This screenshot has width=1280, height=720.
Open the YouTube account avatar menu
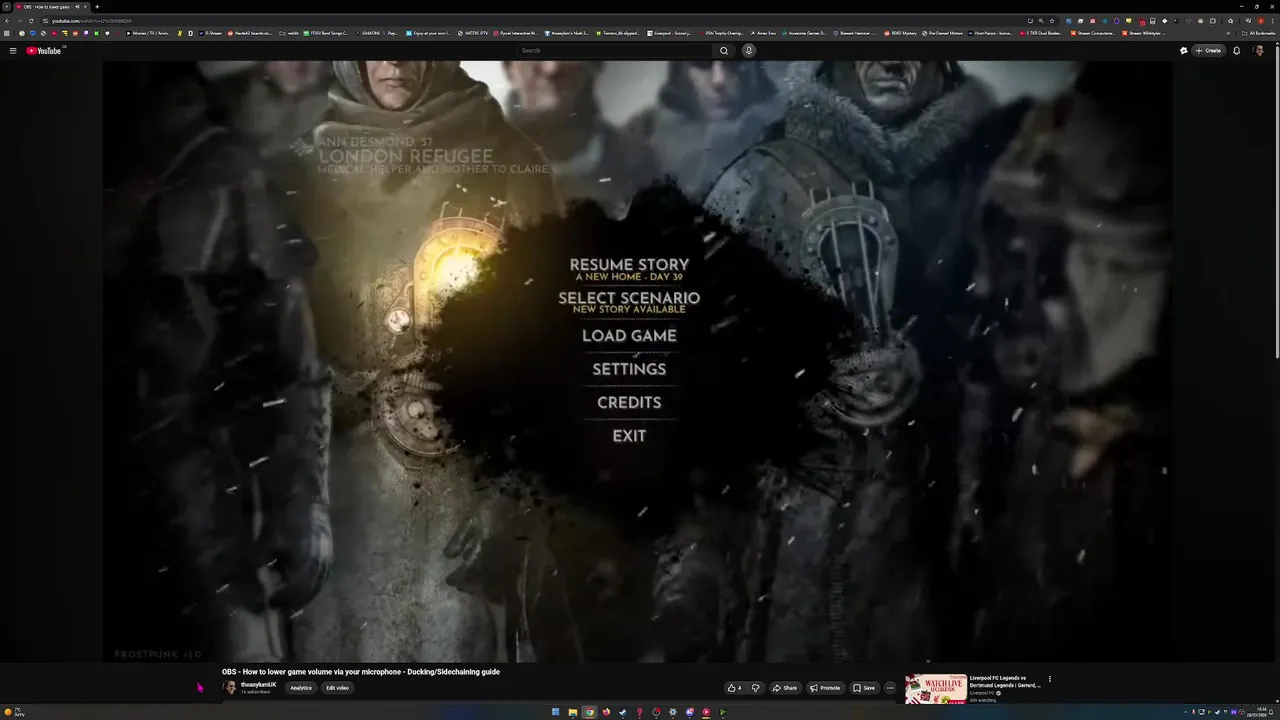[1259, 51]
